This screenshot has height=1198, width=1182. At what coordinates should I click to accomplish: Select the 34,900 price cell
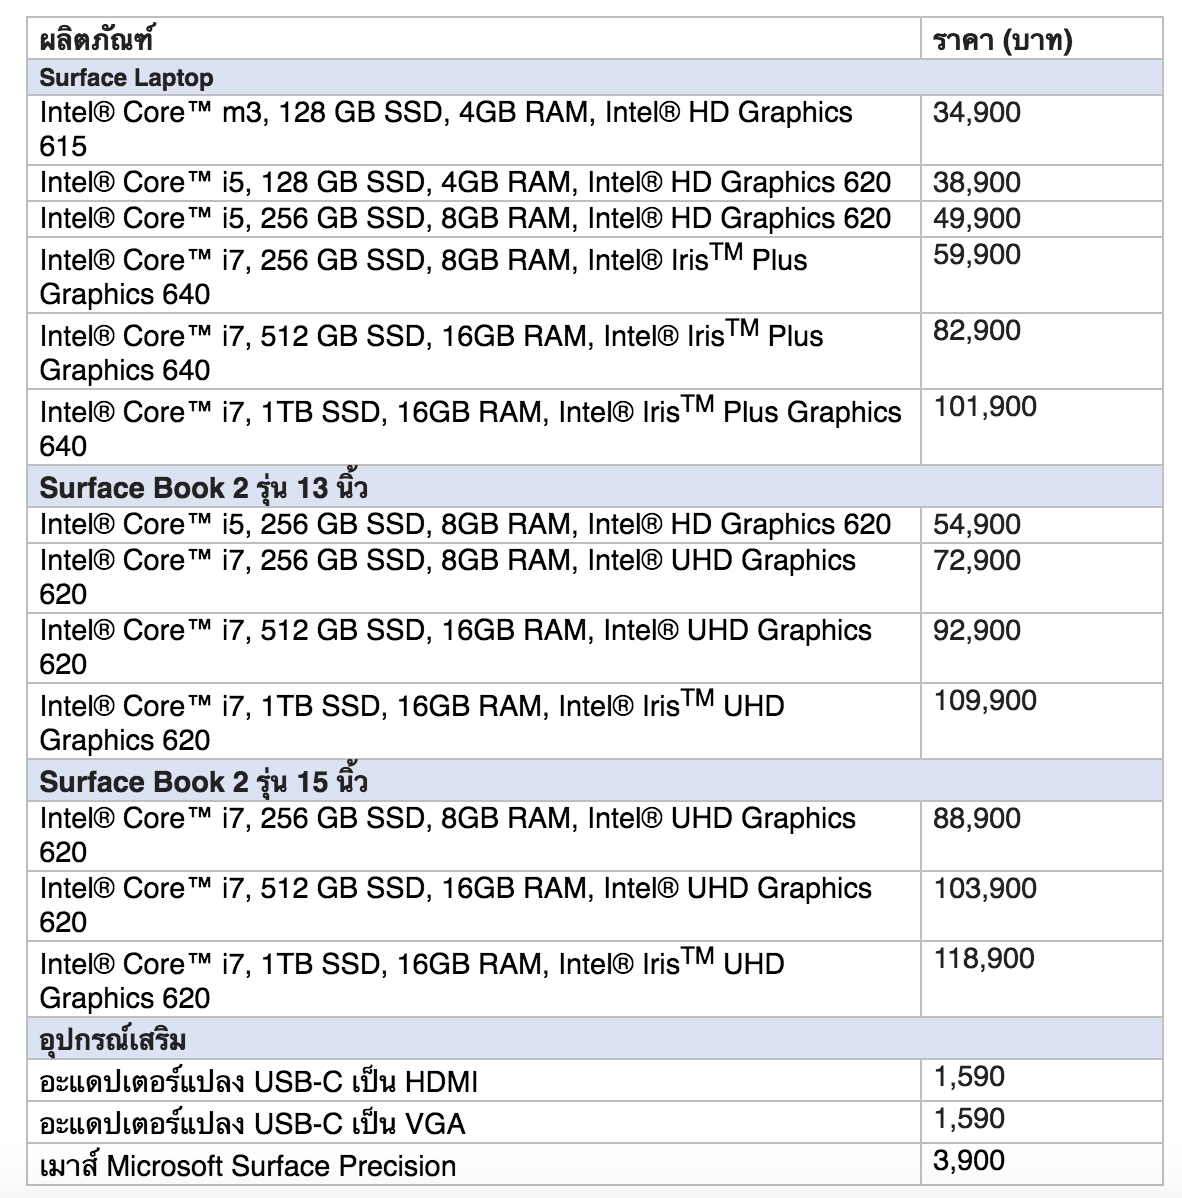click(x=977, y=113)
